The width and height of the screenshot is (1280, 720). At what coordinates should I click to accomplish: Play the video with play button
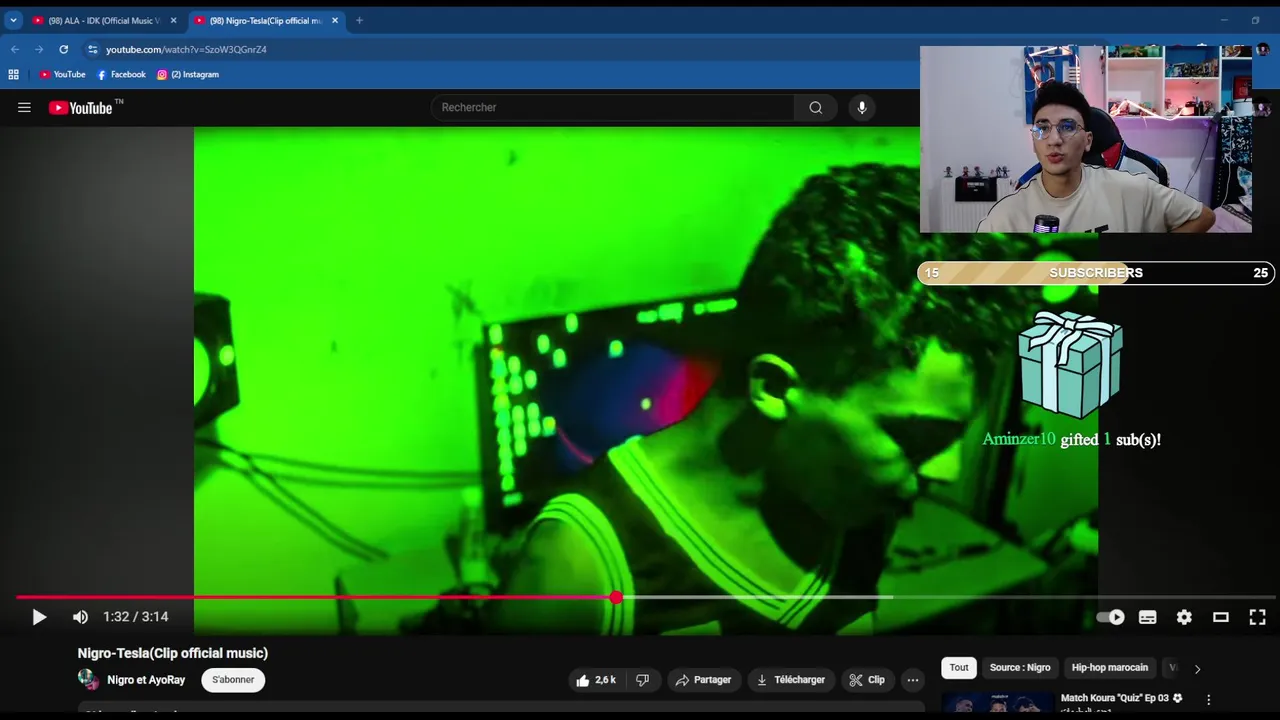[x=39, y=617]
